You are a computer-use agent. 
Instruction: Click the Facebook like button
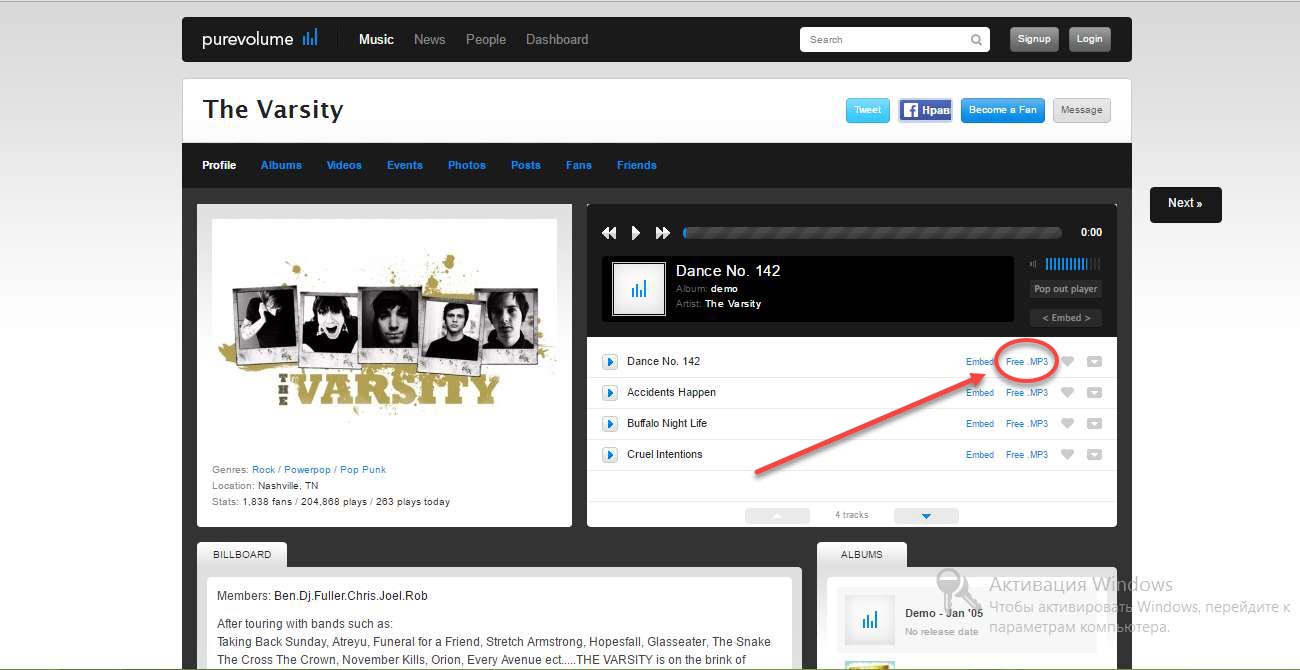click(925, 110)
